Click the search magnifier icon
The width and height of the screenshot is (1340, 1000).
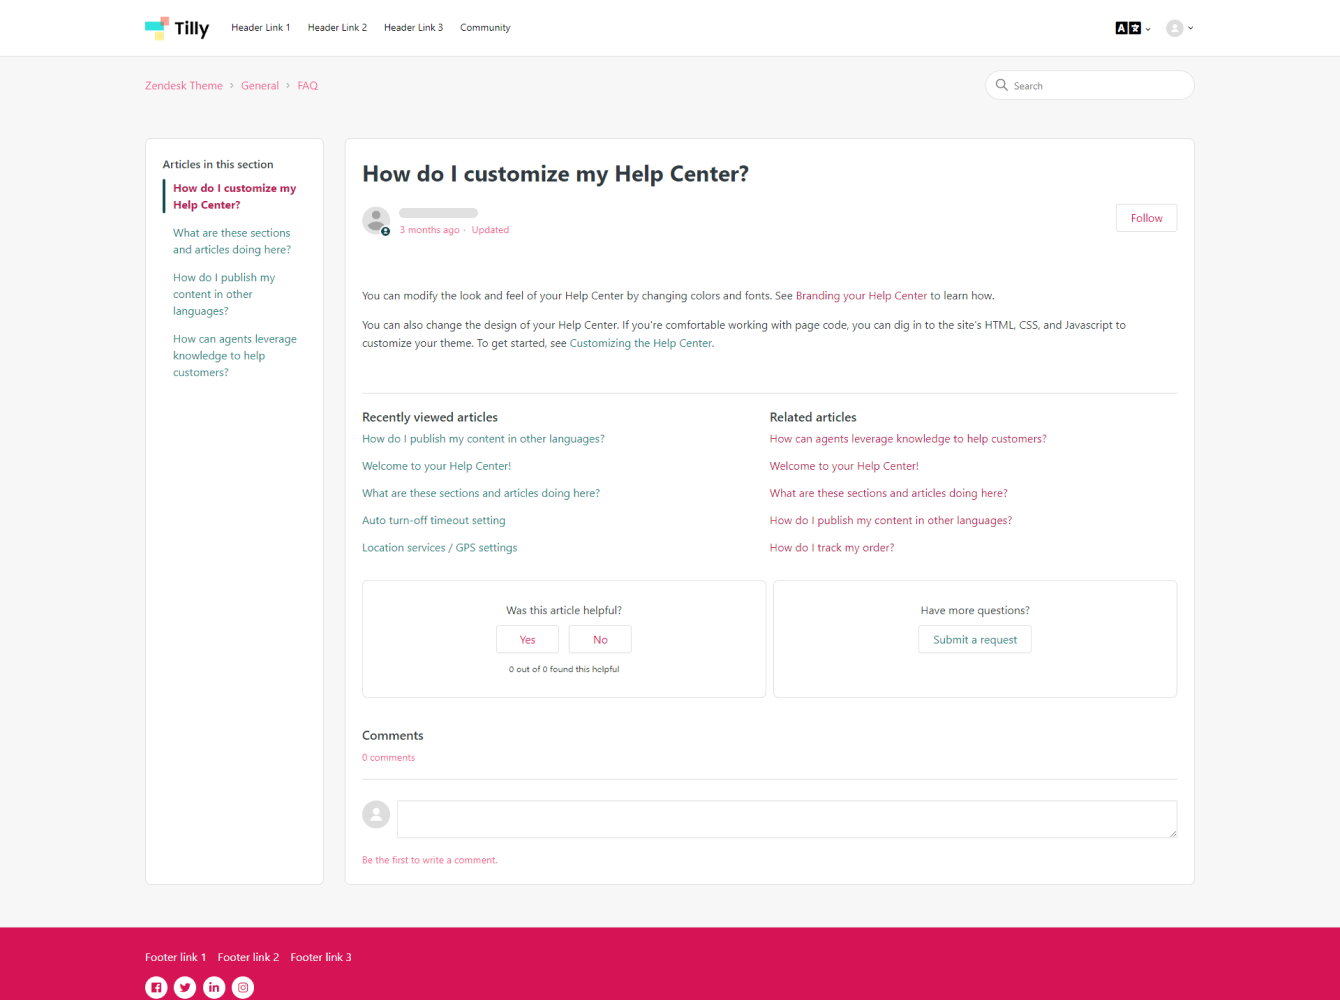click(1001, 85)
